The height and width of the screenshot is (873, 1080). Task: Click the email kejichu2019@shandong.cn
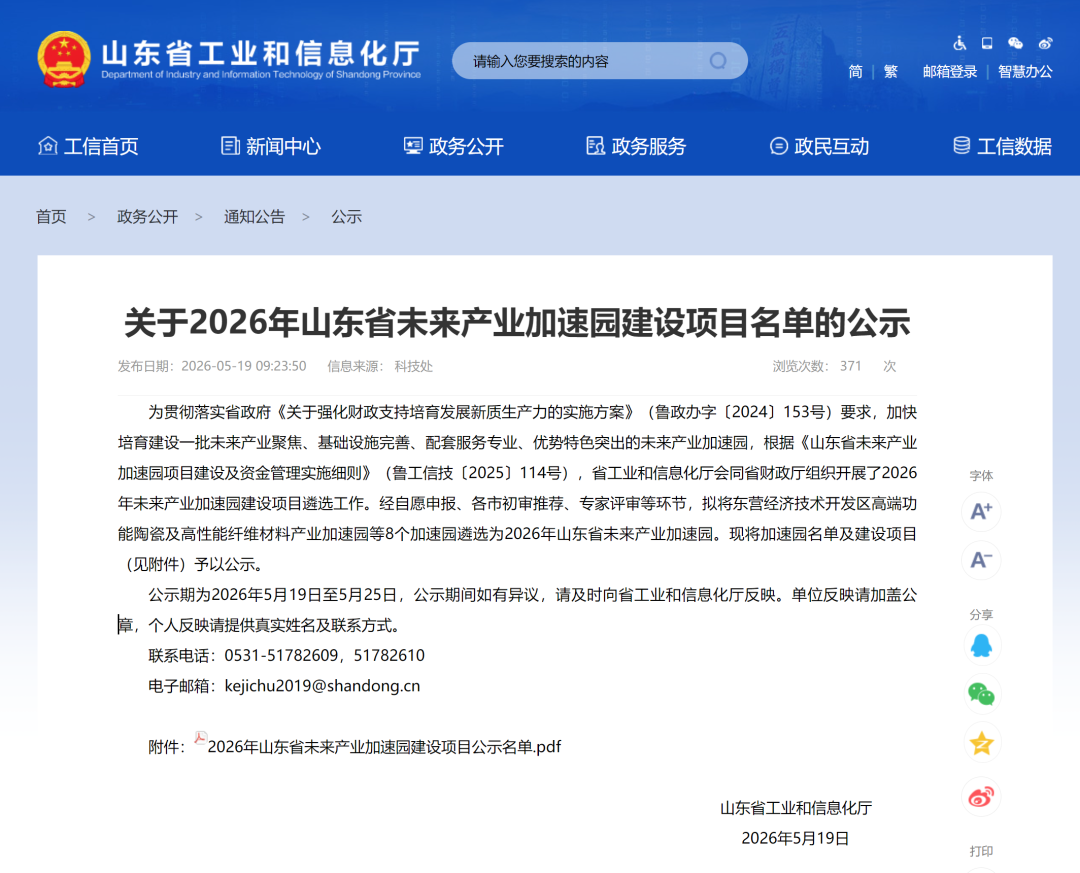pos(322,686)
